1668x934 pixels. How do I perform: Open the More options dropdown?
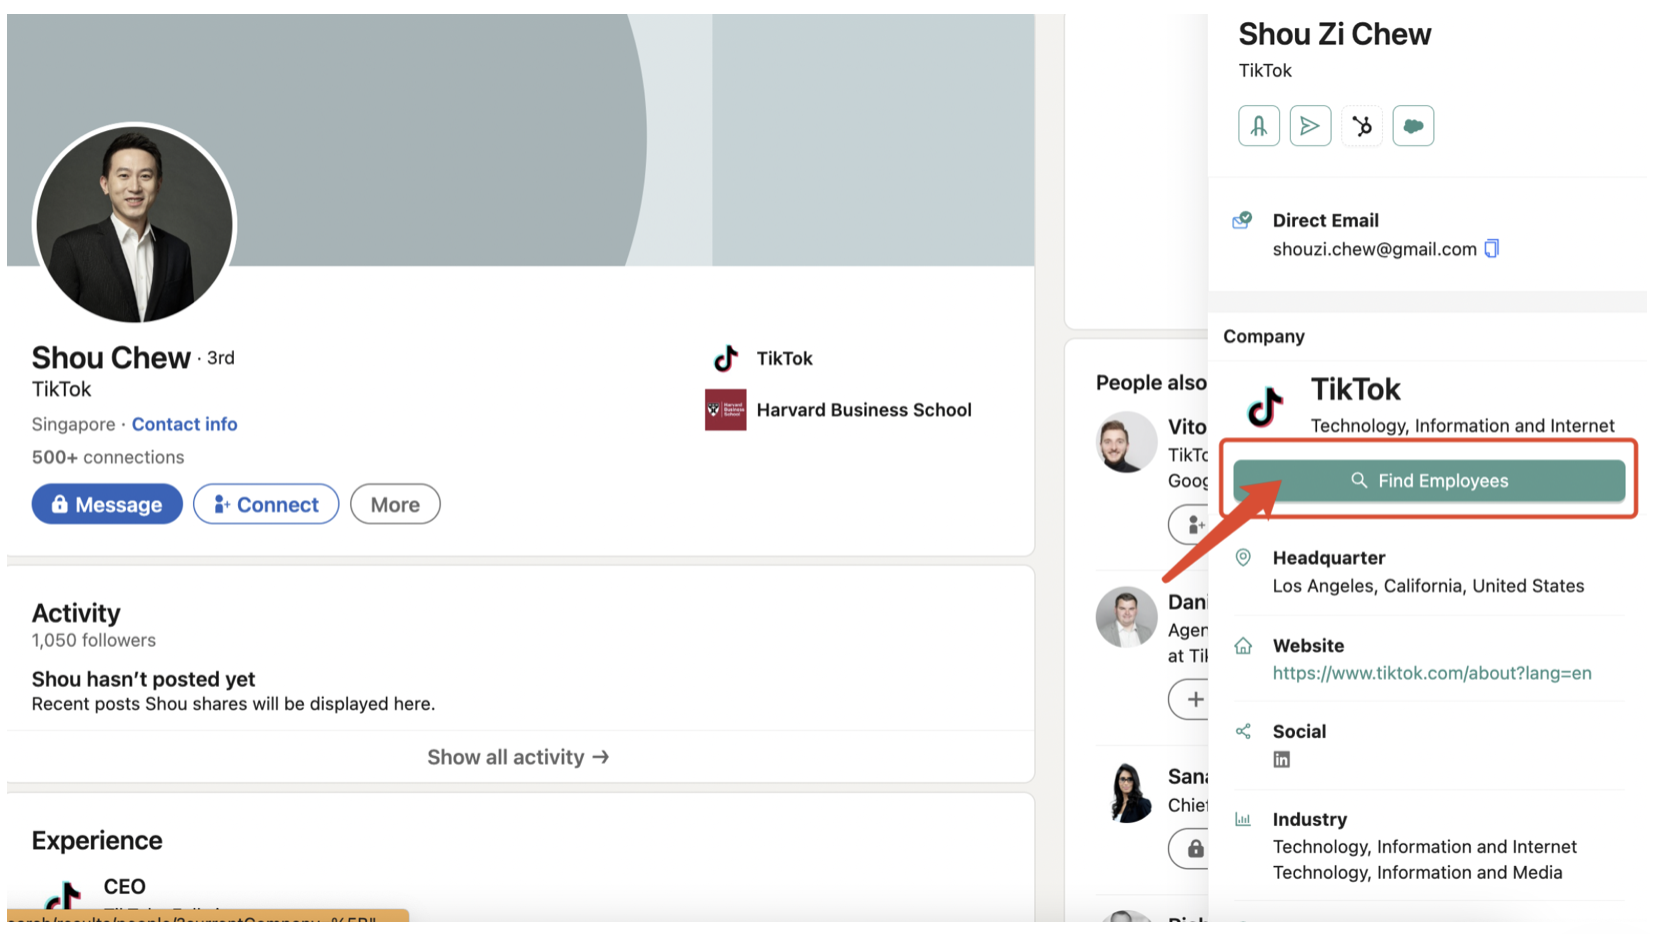click(x=395, y=504)
